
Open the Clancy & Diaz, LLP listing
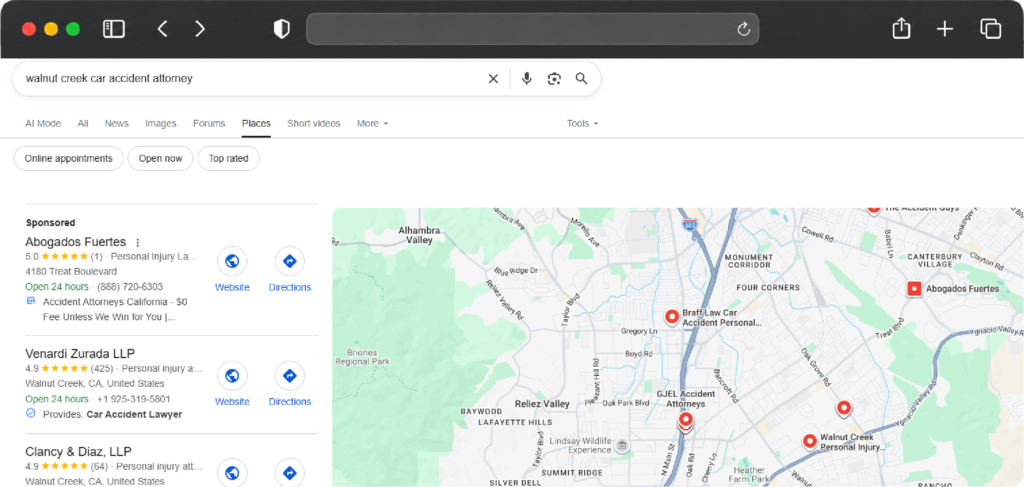(x=78, y=452)
